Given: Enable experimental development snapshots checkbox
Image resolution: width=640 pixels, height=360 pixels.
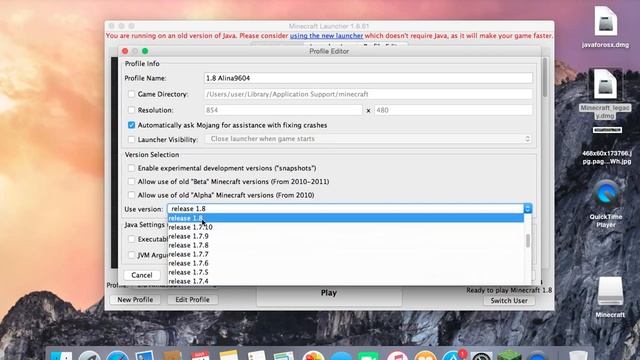Looking at the screenshot, I should [x=131, y=168].
